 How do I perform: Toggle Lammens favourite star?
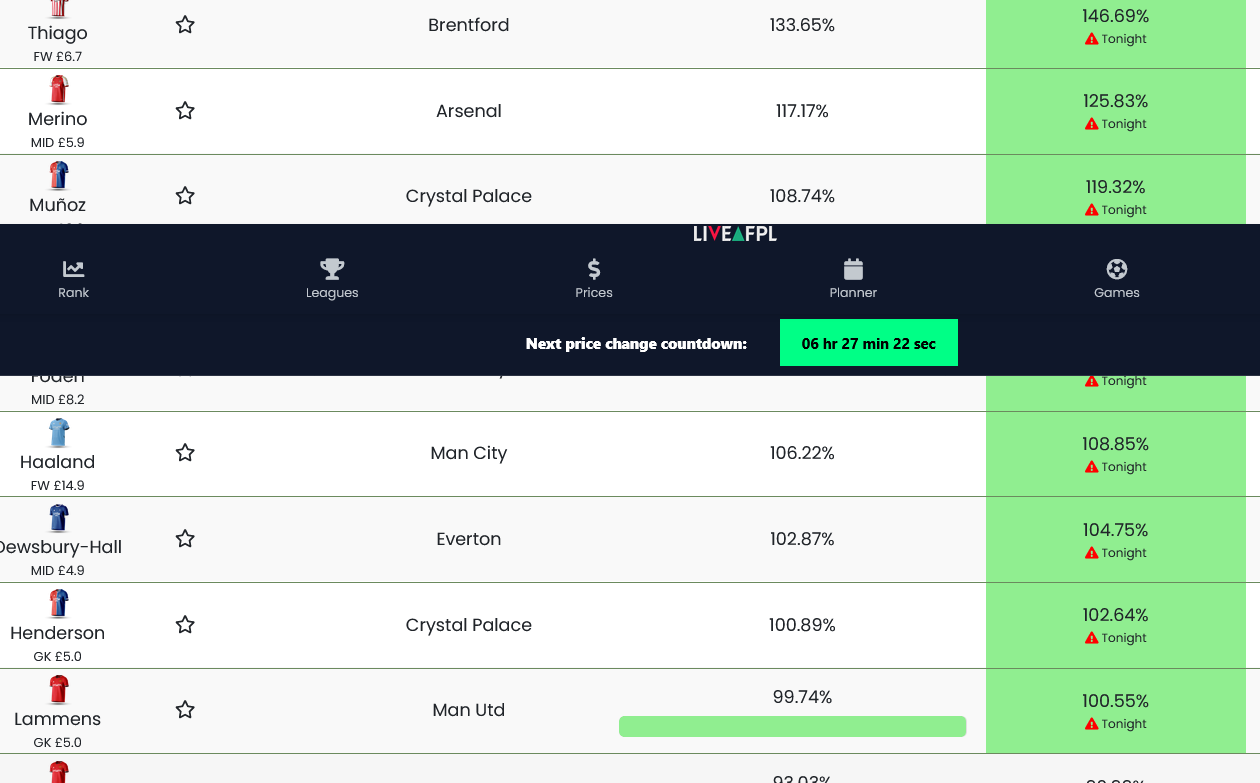coord(185,710)
